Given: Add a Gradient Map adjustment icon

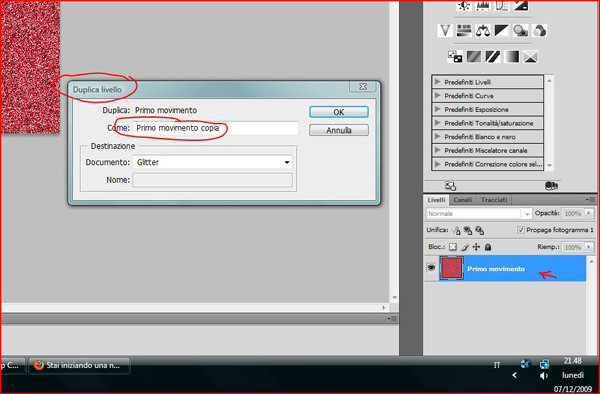Looking at the screenshot, I should [x=512, y=57].
